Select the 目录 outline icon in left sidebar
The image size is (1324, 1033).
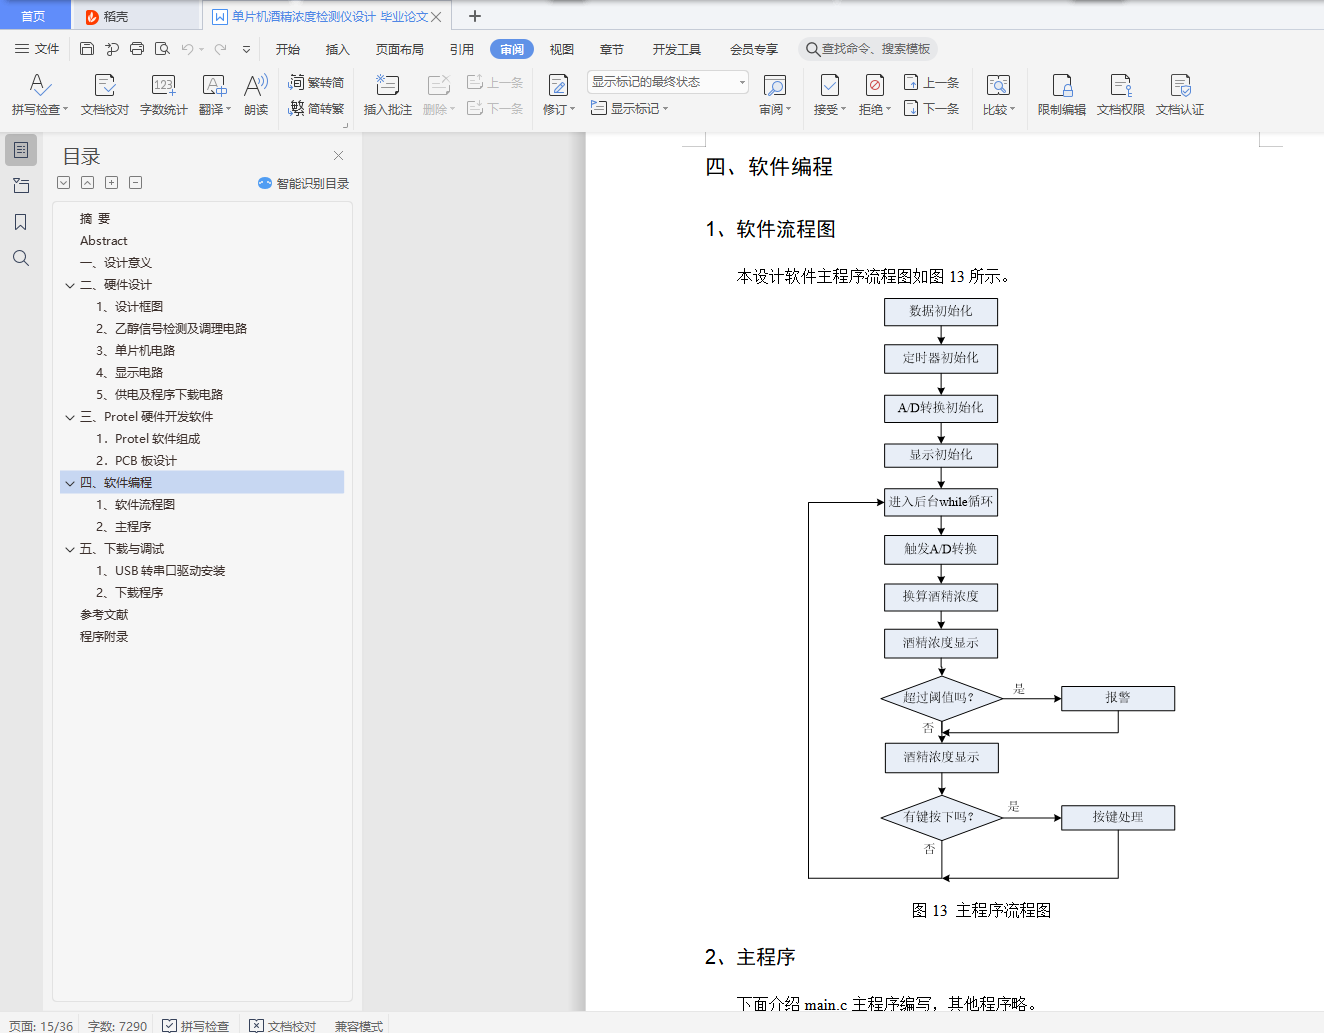21,150
